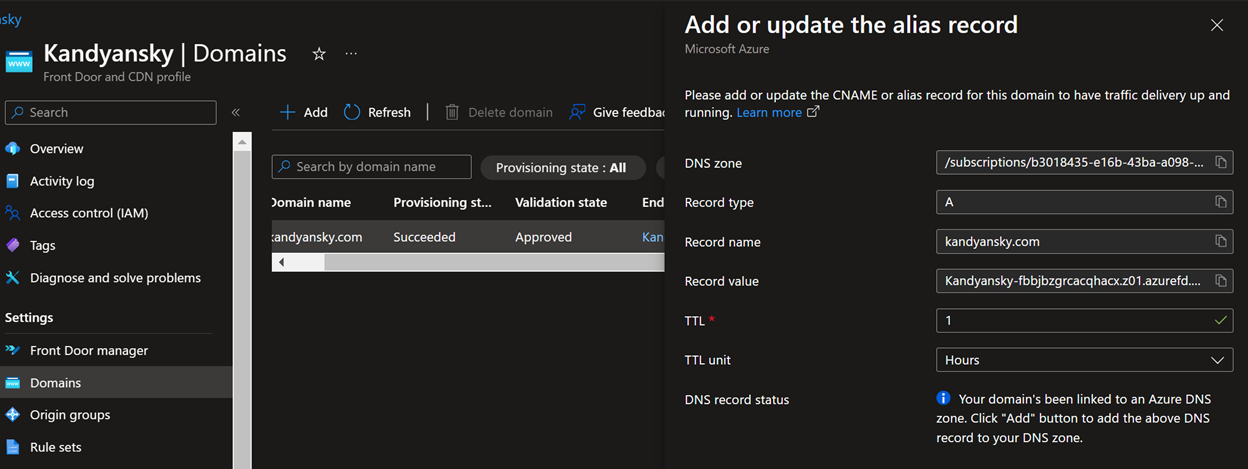The width and height of the screenshot is (1248, 469).
Task: Click the Rule sets icon
Action: pos(13,447)
